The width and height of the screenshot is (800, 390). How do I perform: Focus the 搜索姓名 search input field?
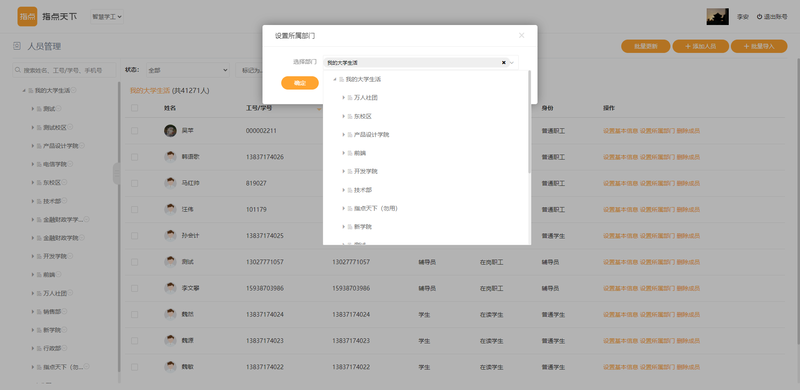coord(64,70)
